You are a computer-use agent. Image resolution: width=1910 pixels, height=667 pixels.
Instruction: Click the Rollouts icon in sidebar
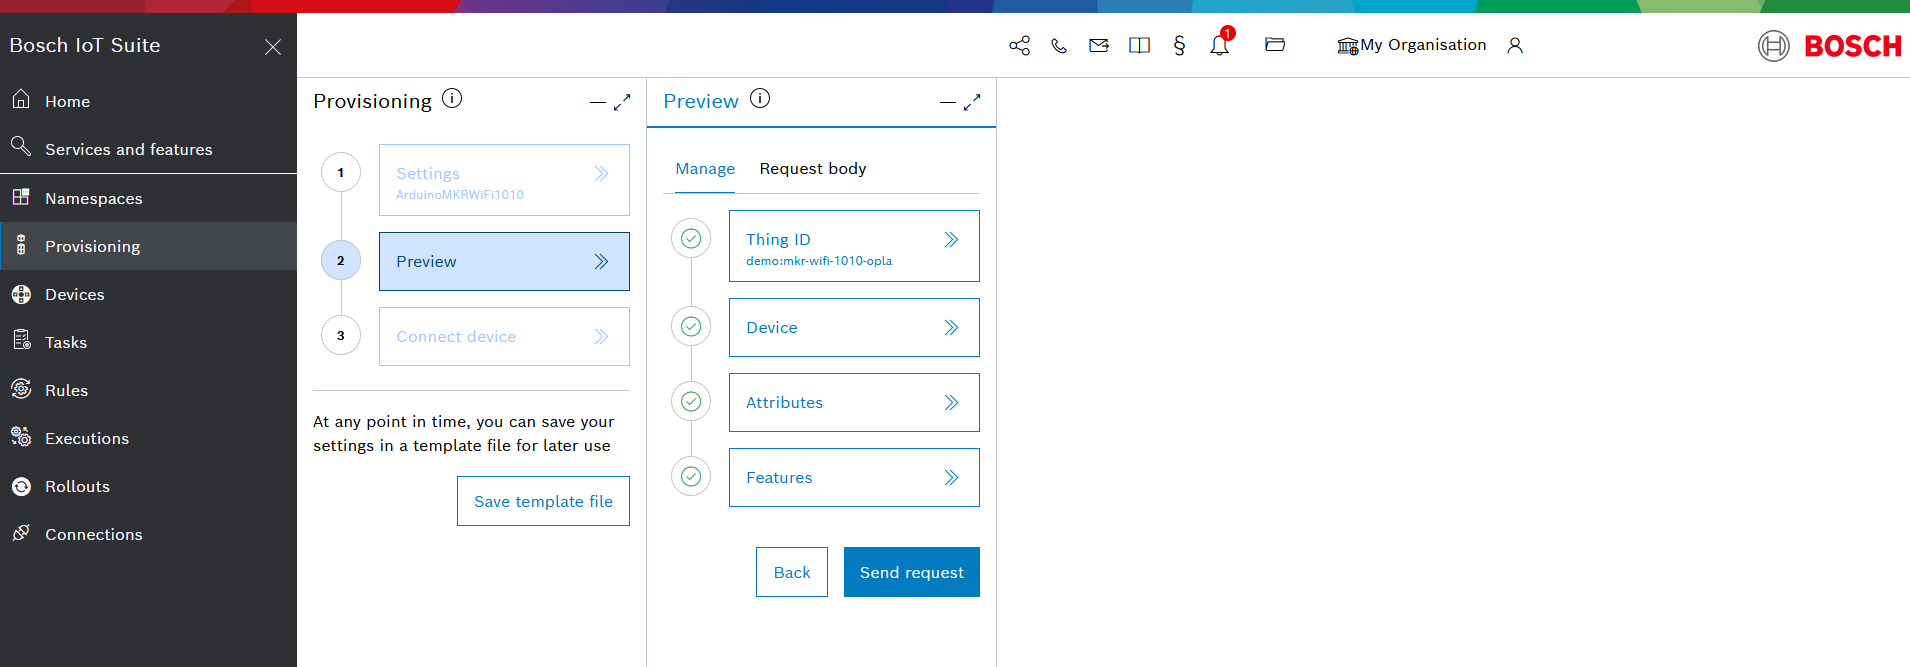pyautogui.click(x=21, y=486)
